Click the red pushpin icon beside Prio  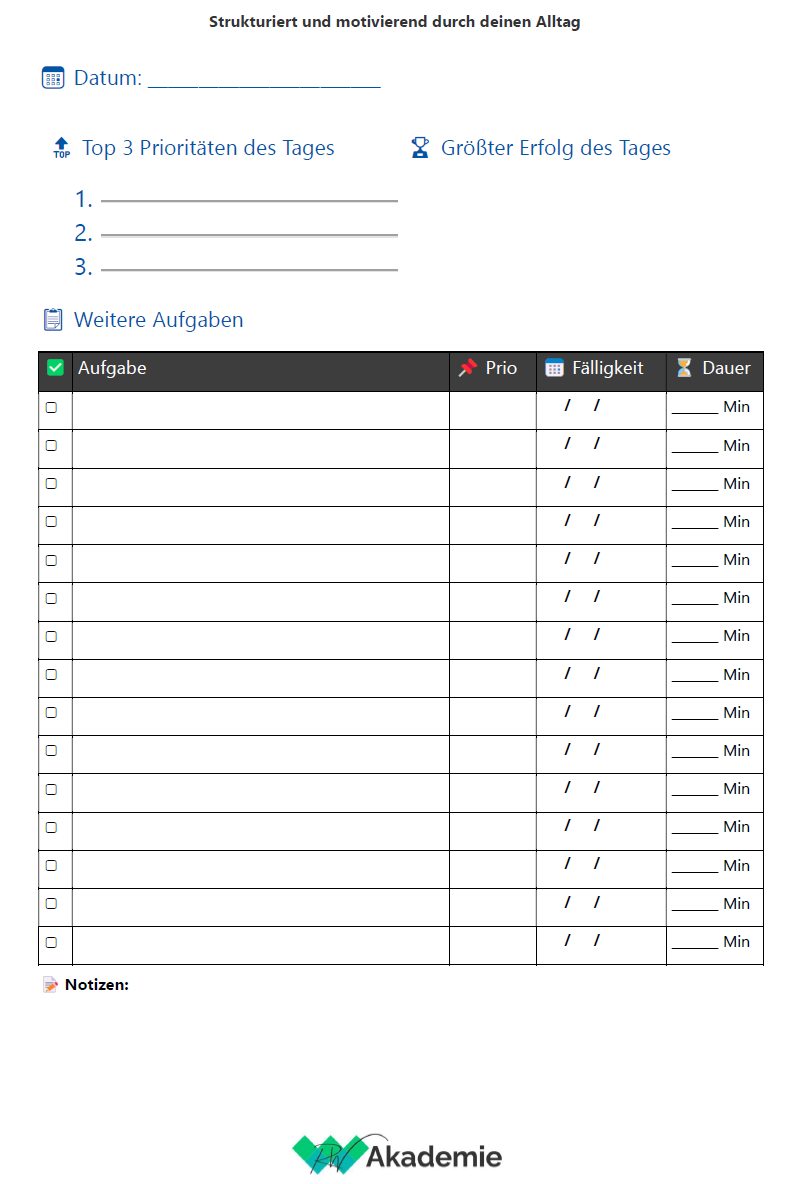click(x=468, y=368)
